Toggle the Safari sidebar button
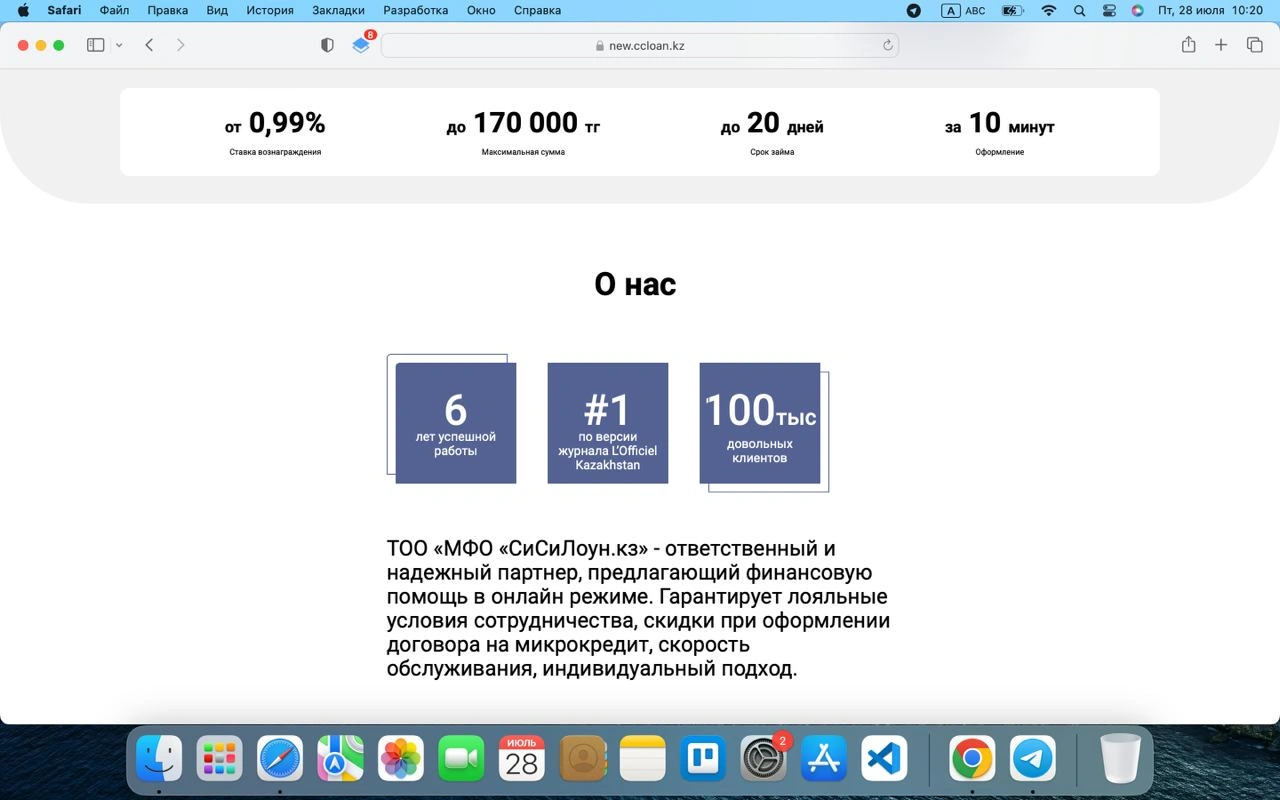The image size is (1280, 800). click(x=96, y=45)
